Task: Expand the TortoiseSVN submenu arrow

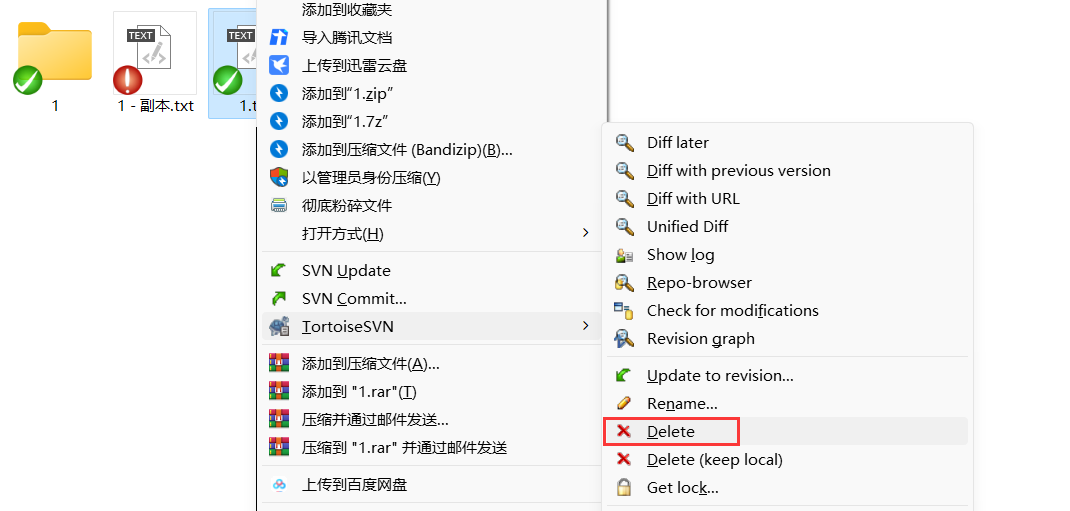Action: pos(585,326)
